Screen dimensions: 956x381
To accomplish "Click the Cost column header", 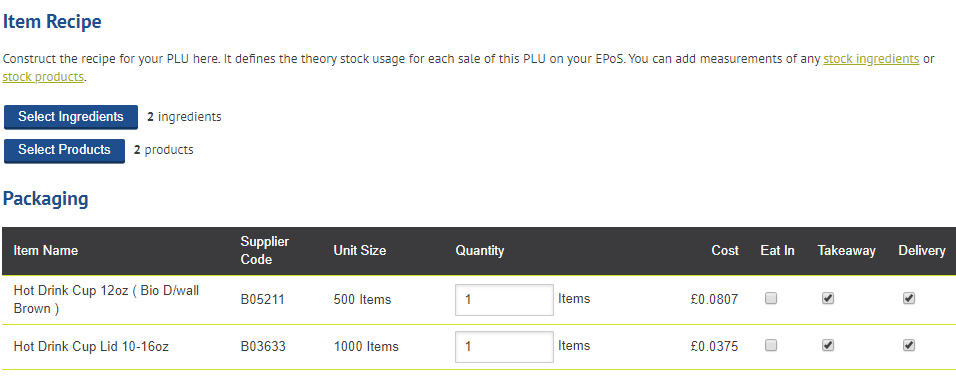I will pyautogui.click(x=725, y=251).
